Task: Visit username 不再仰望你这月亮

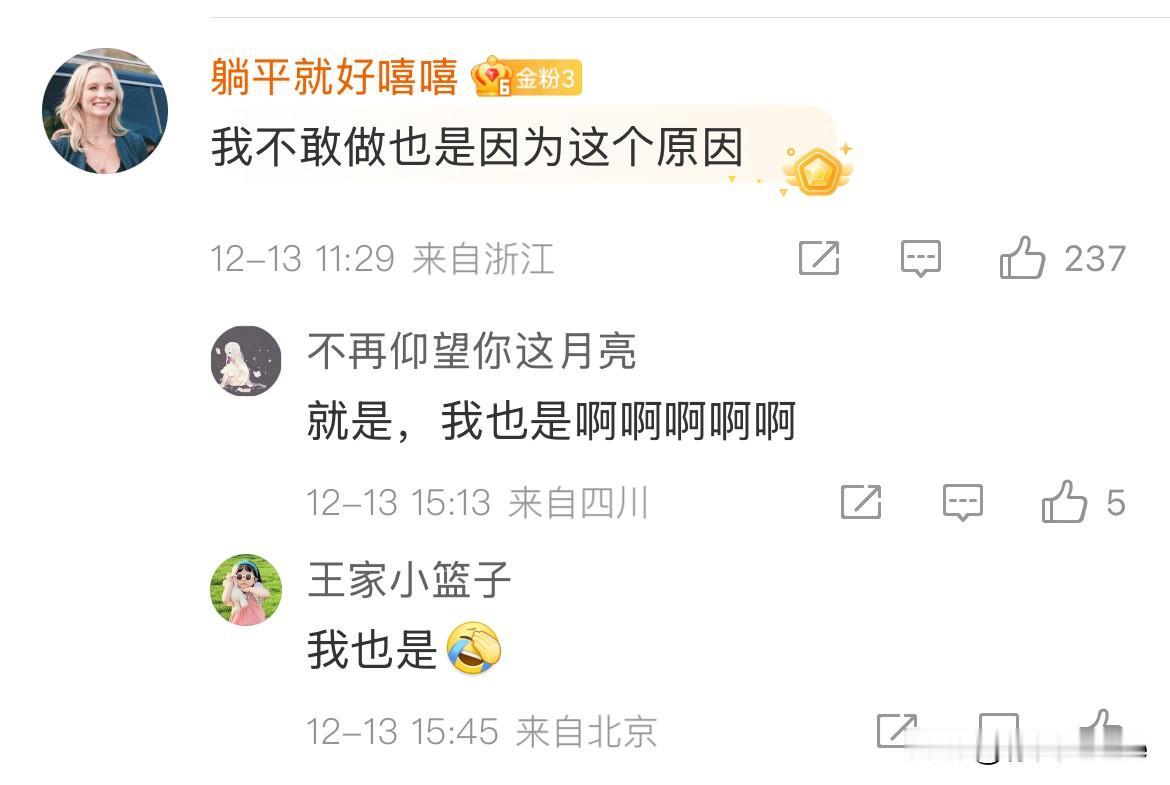Action: pyautogui.click(x=472, y=351)
